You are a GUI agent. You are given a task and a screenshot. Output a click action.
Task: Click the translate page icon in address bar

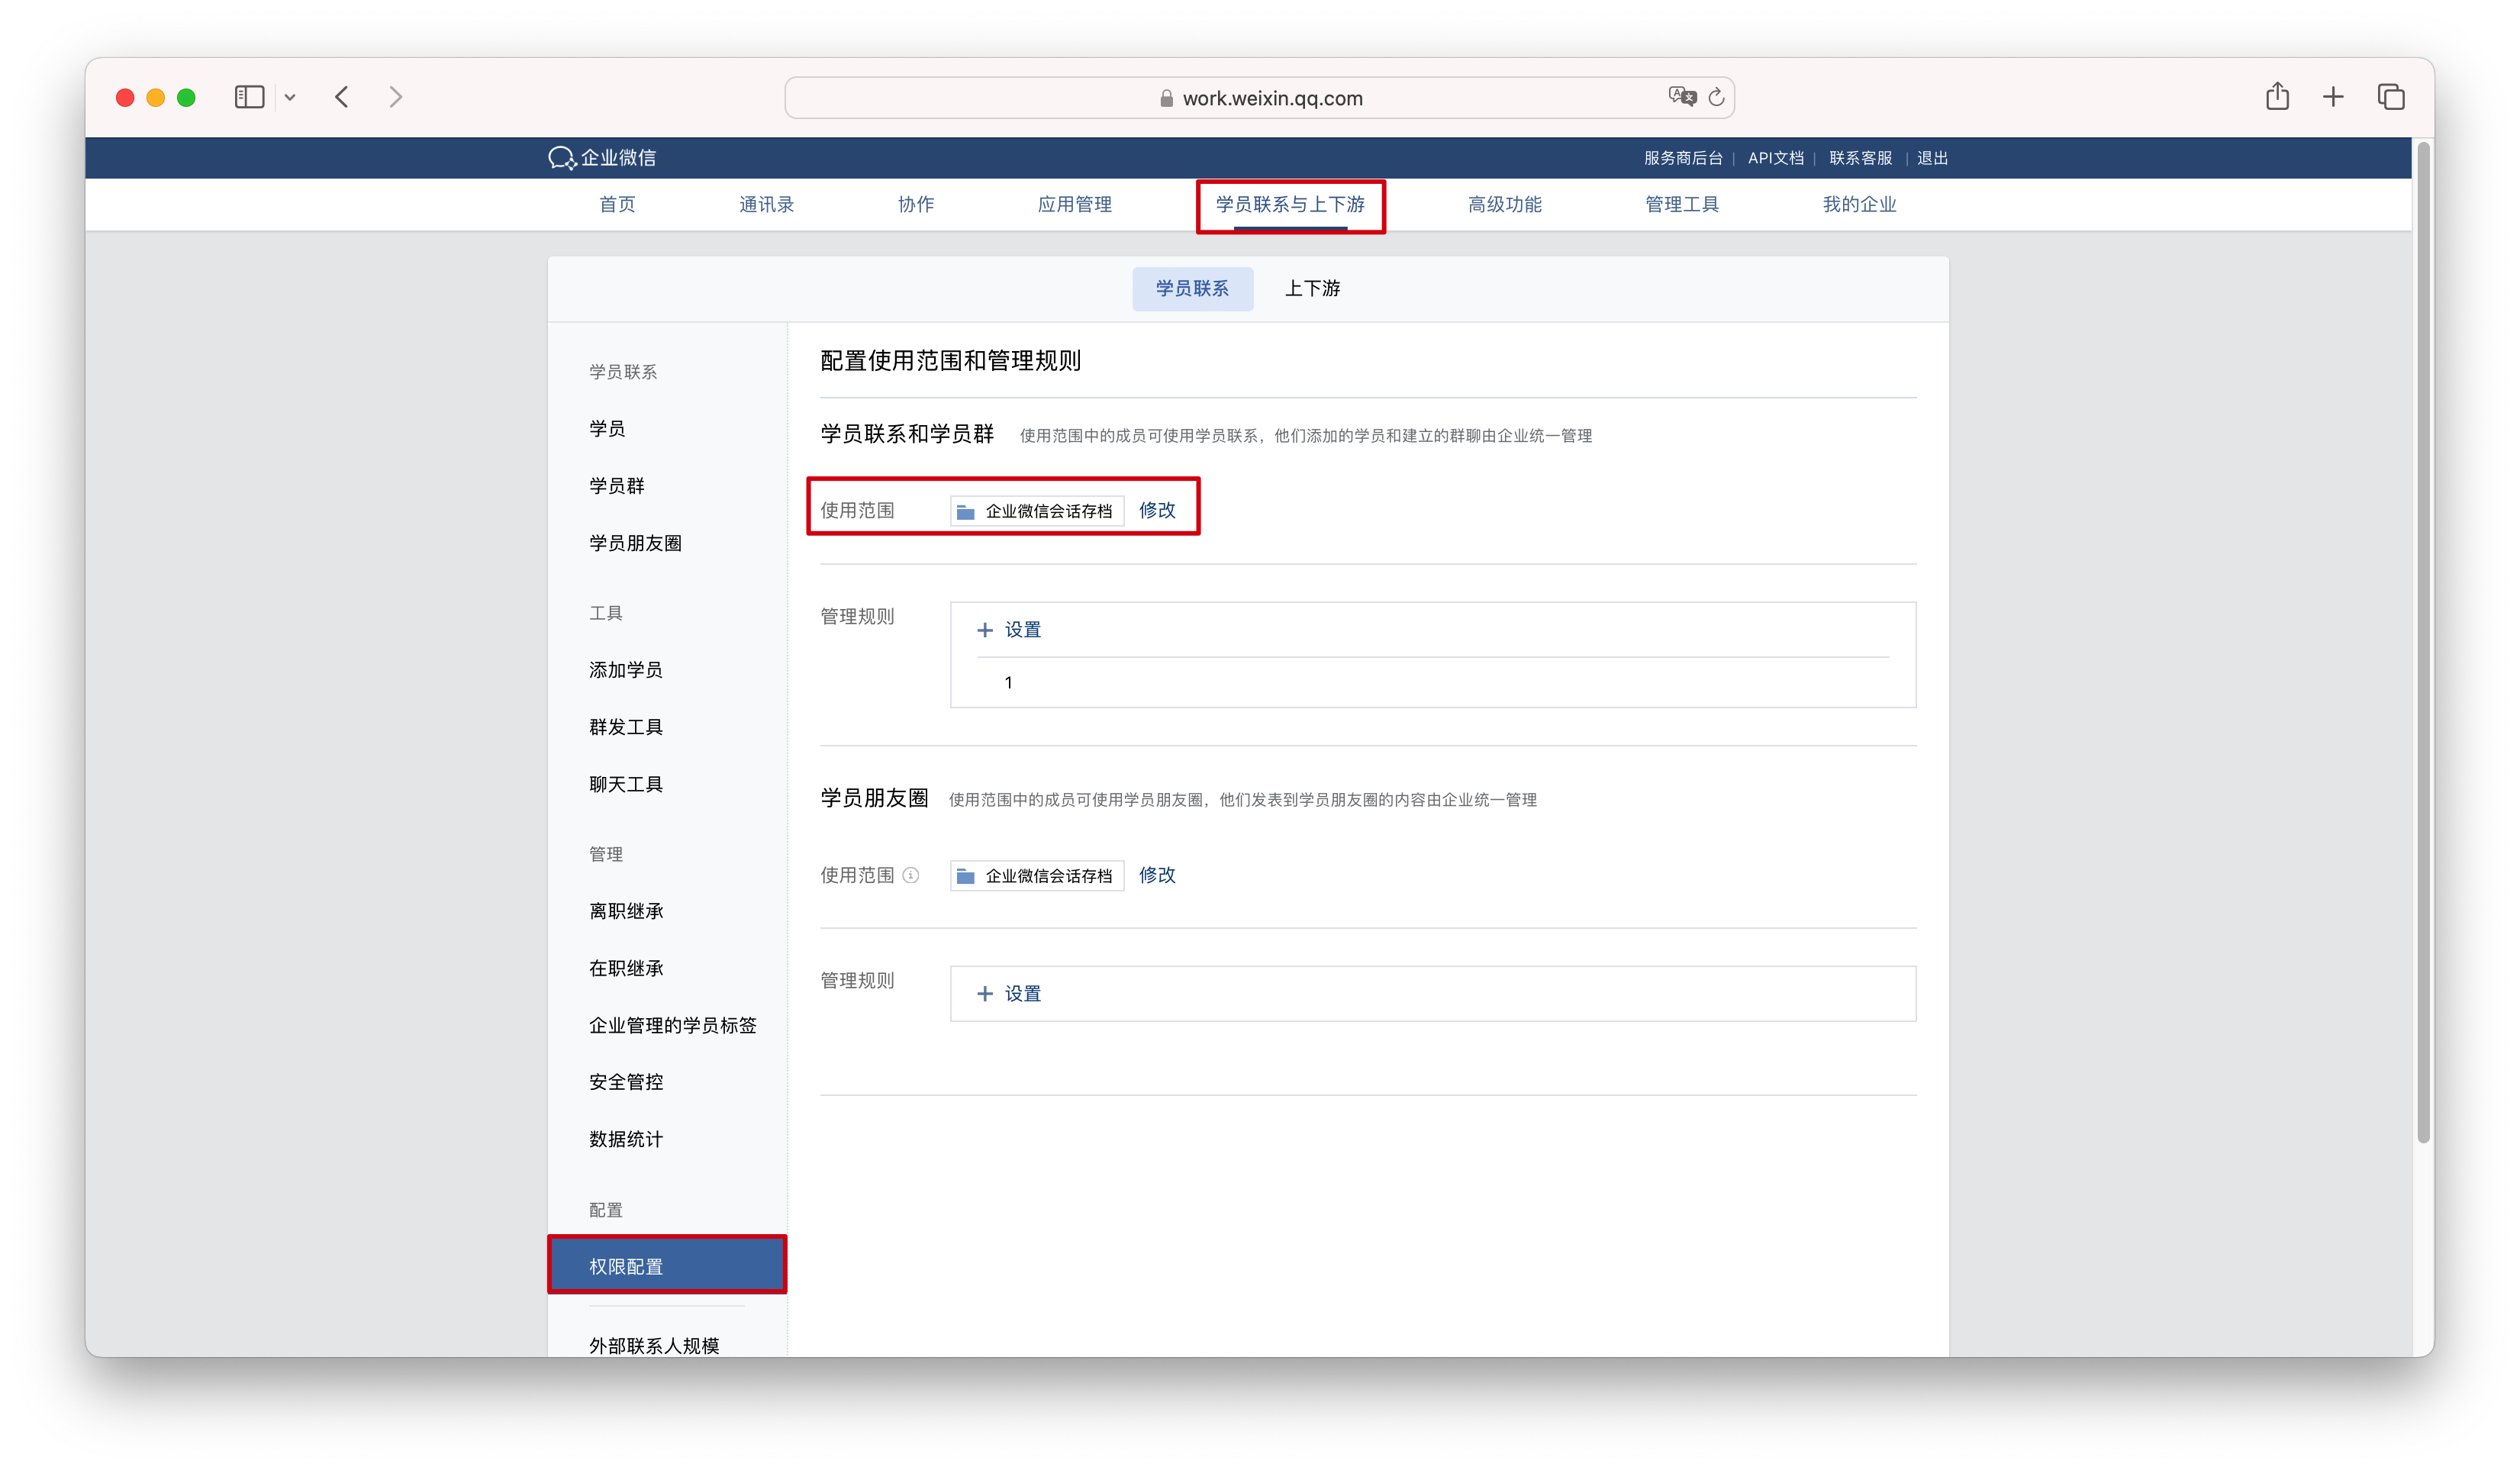1682,97
